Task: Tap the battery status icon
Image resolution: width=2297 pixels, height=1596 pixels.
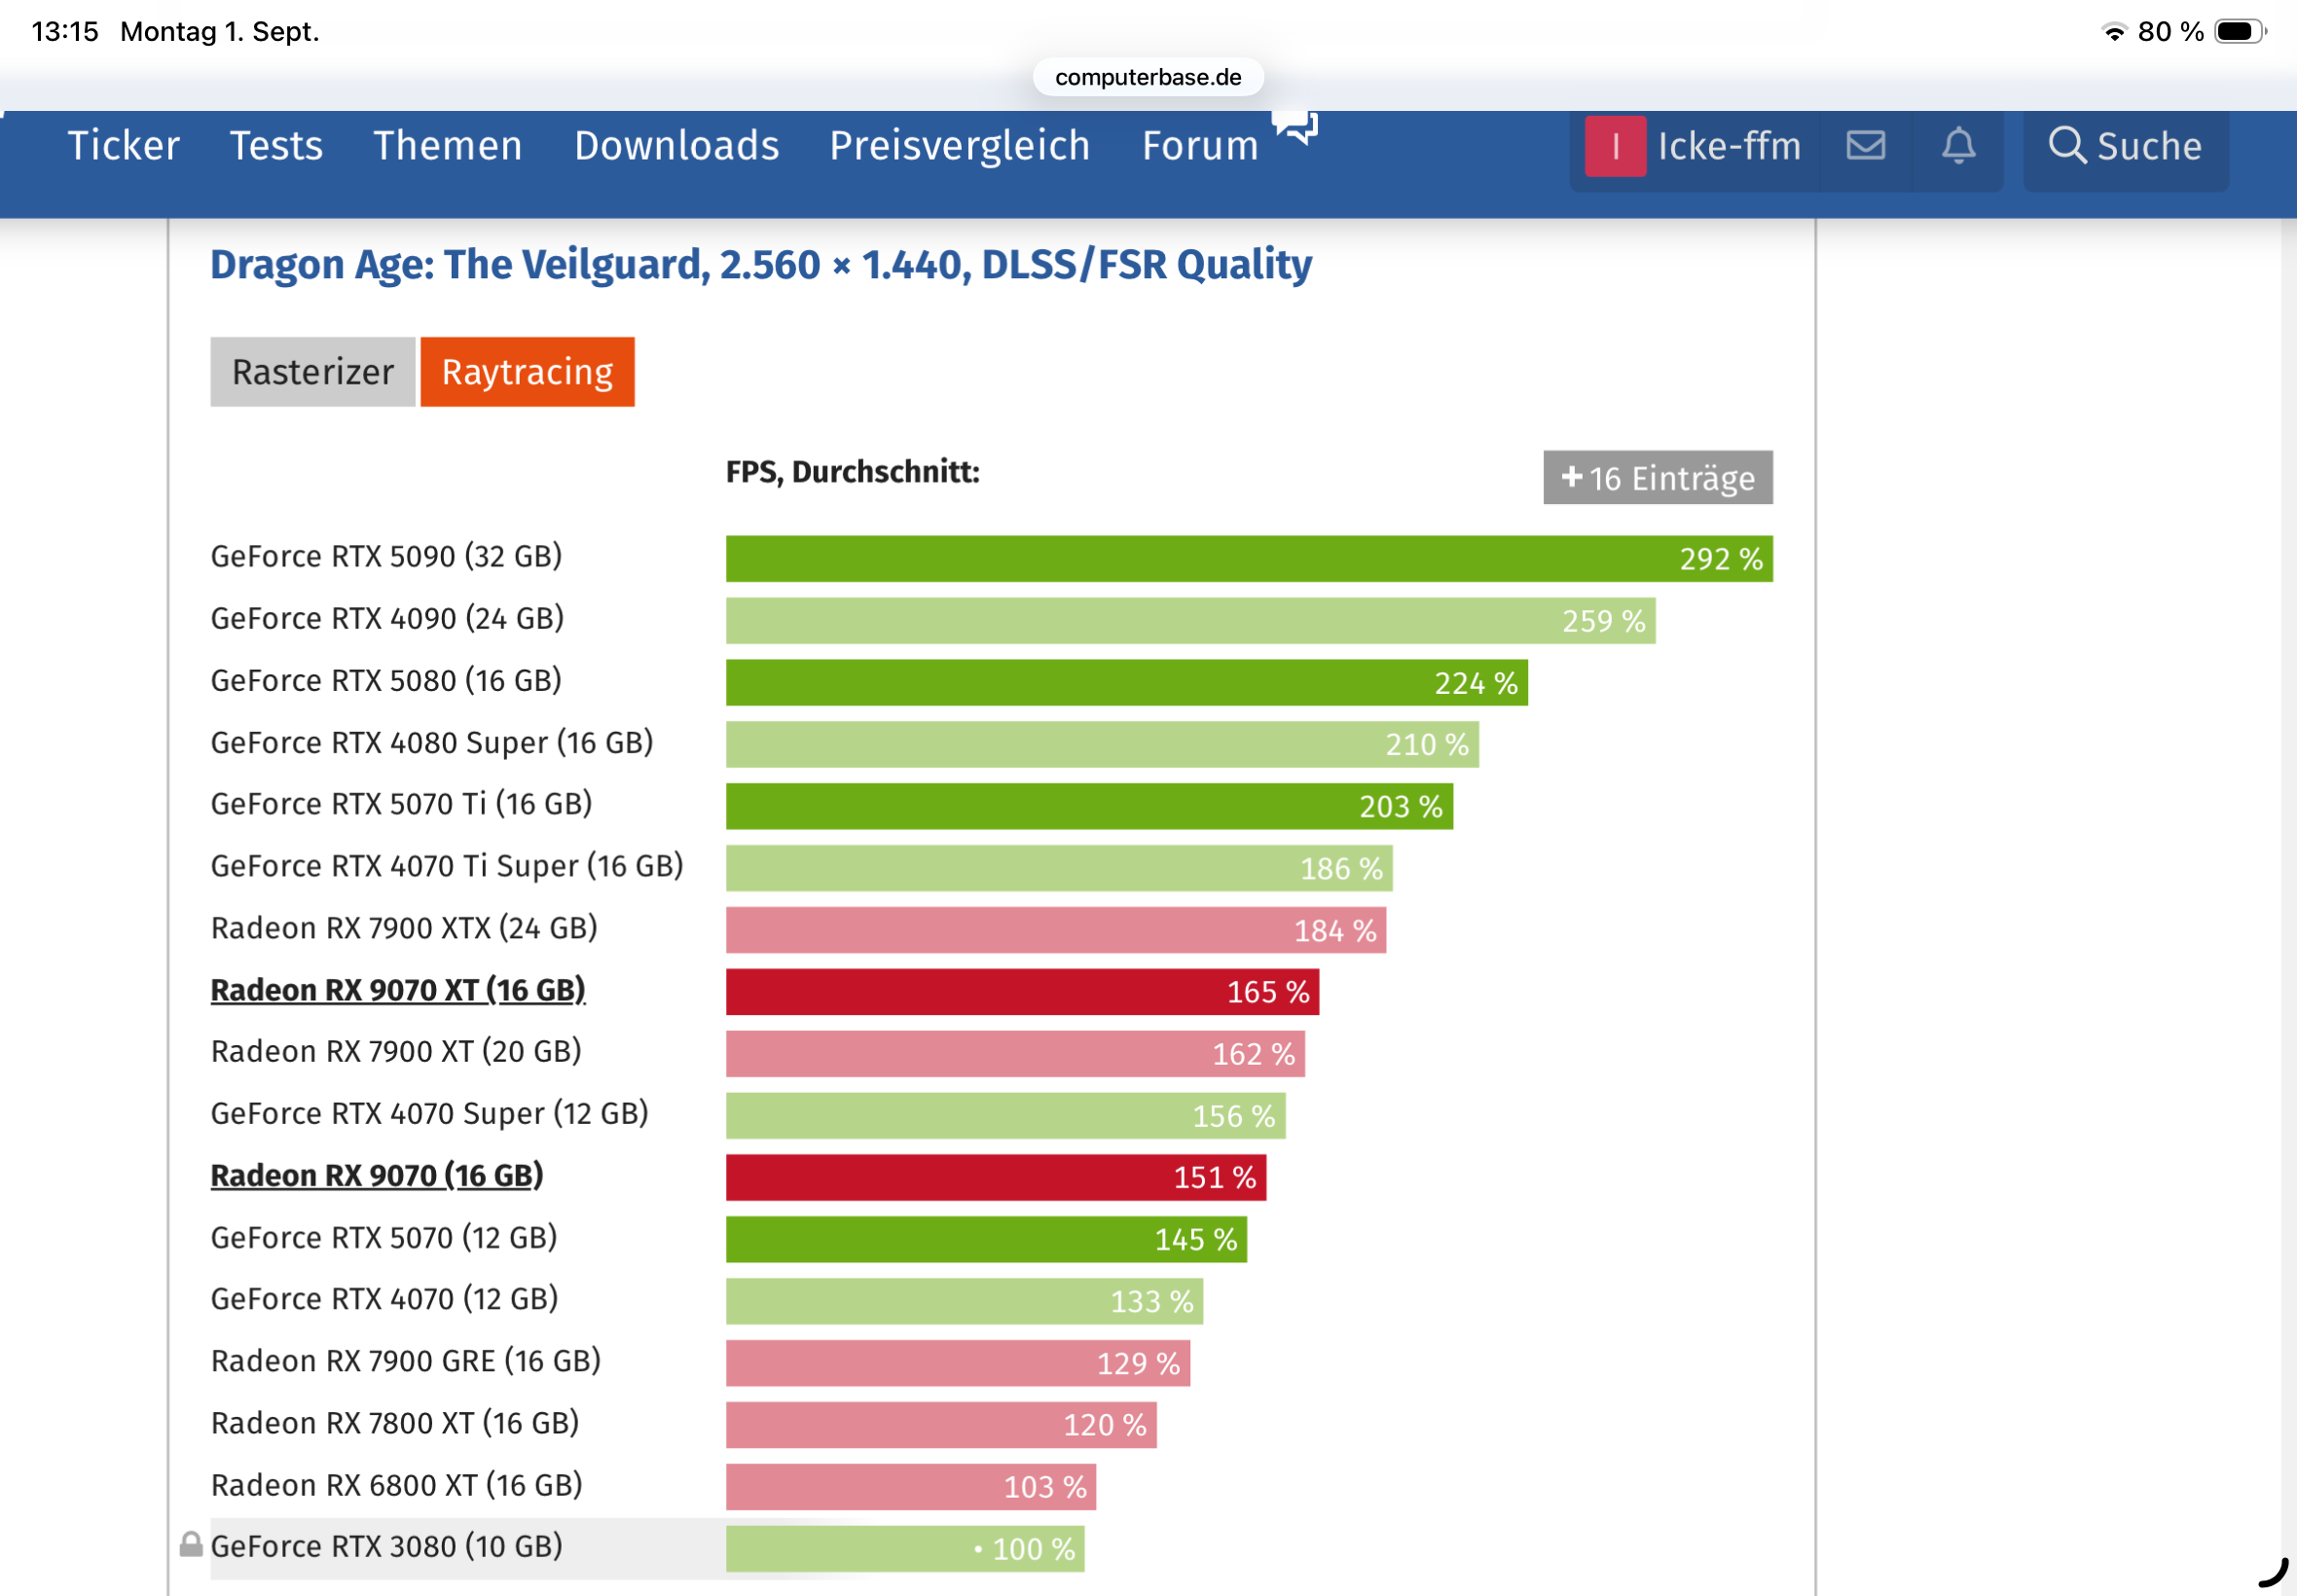Action: click(2239, 32)
